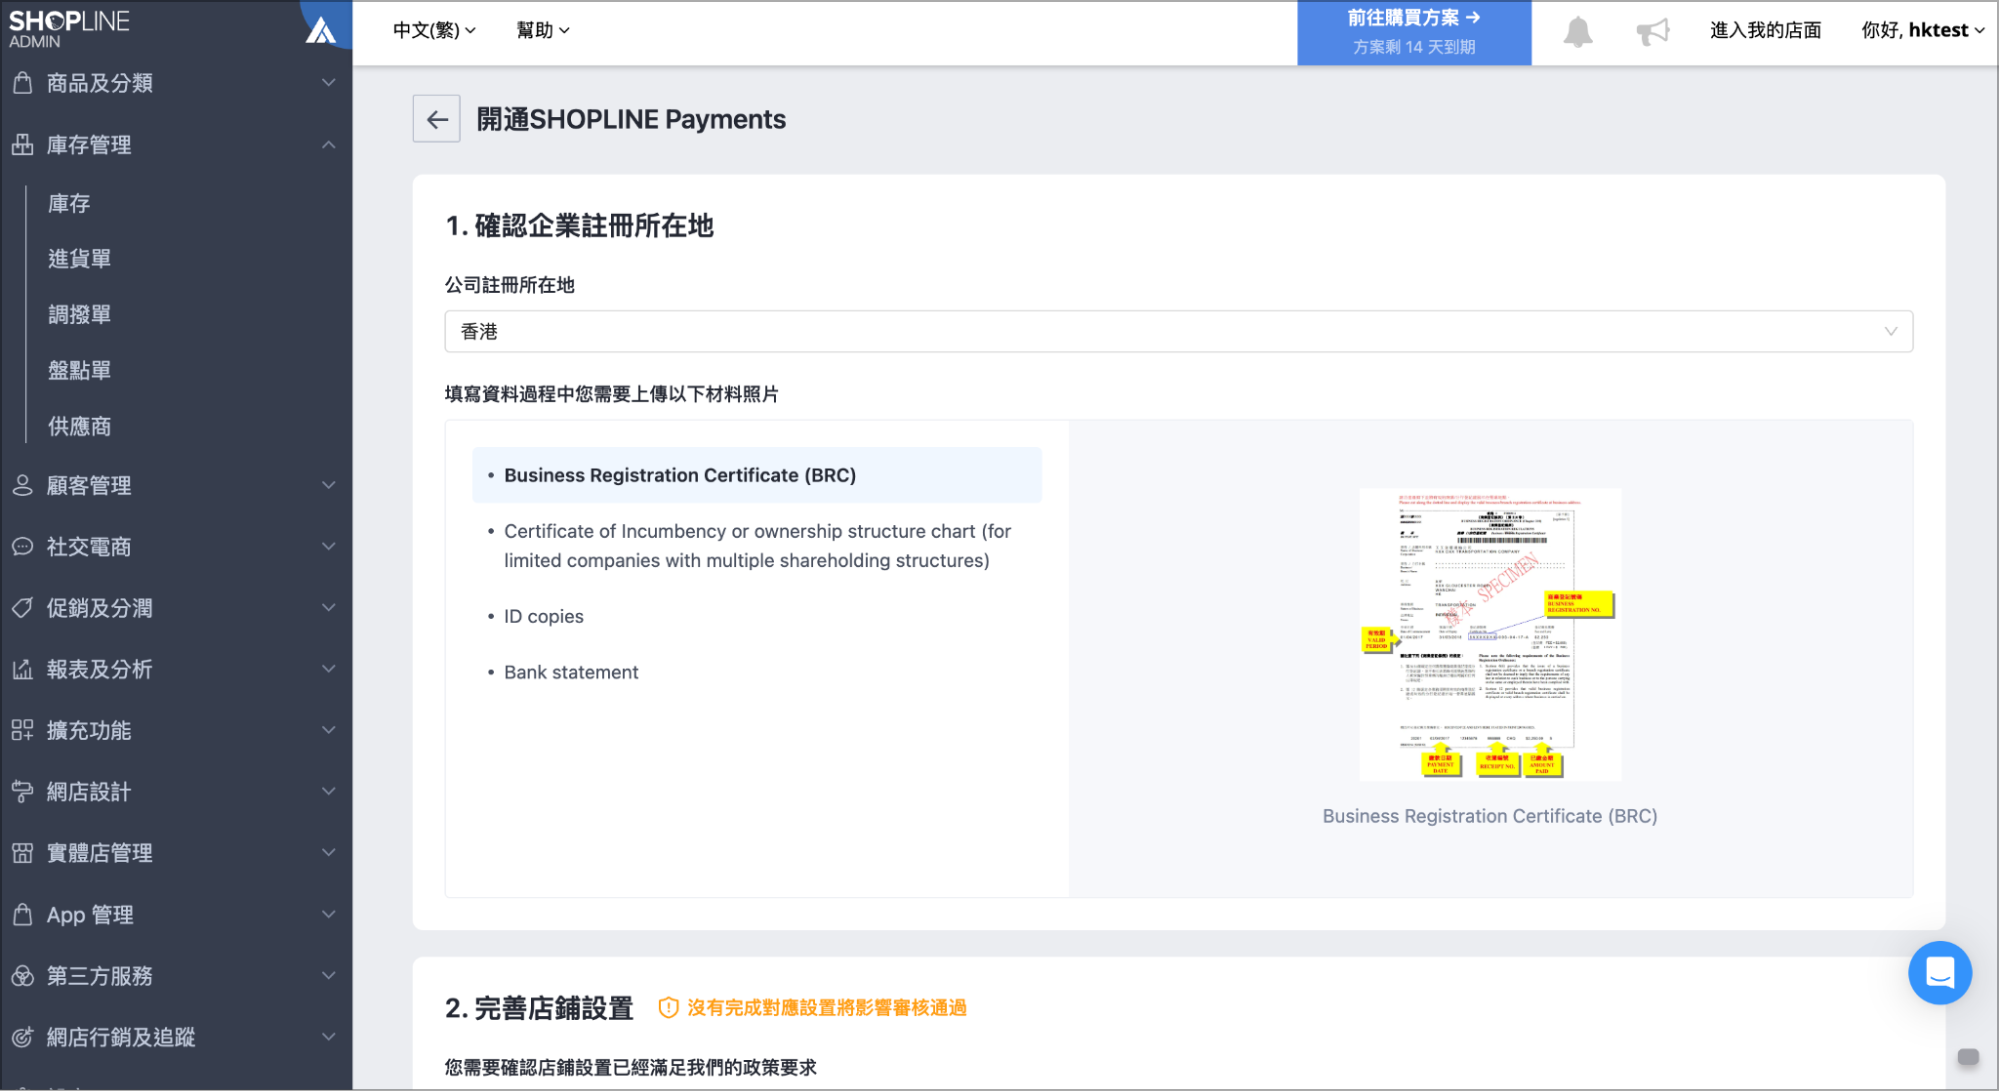Click the App 管理 bag icon
The width and height of the screenshot is (1999, 1091).
(22, 915)
